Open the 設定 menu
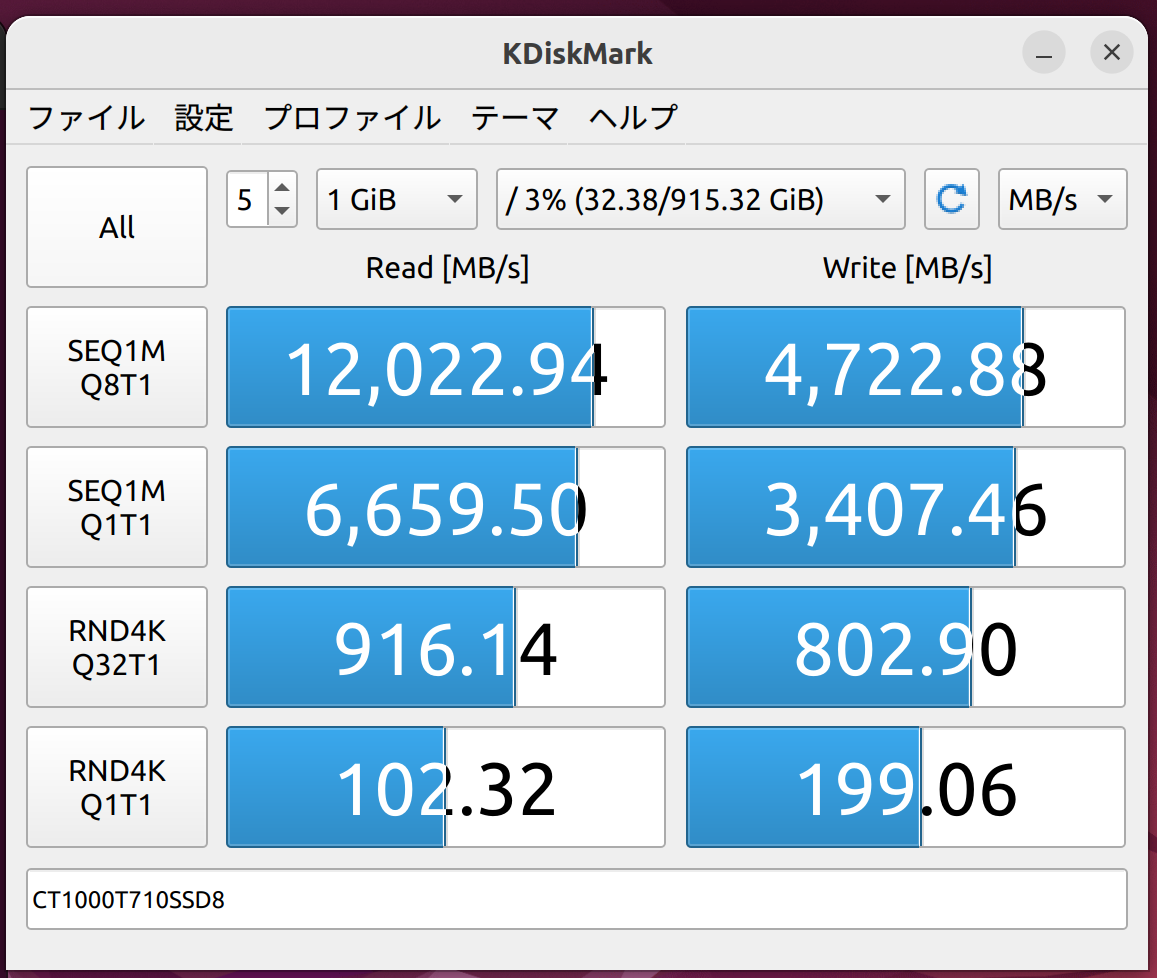This screenshot has height=978, width=1157. click(x=204, y=118)
